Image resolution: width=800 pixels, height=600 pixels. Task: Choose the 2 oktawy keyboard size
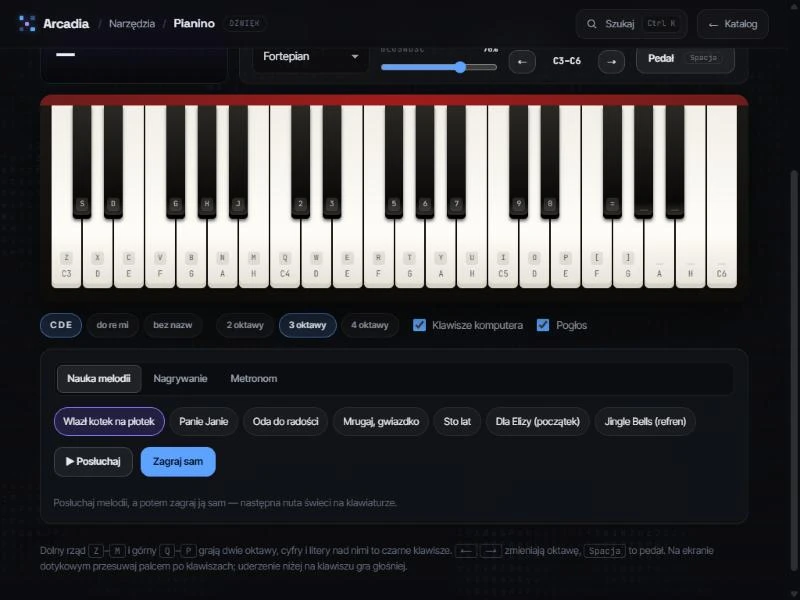coord(245,326)
